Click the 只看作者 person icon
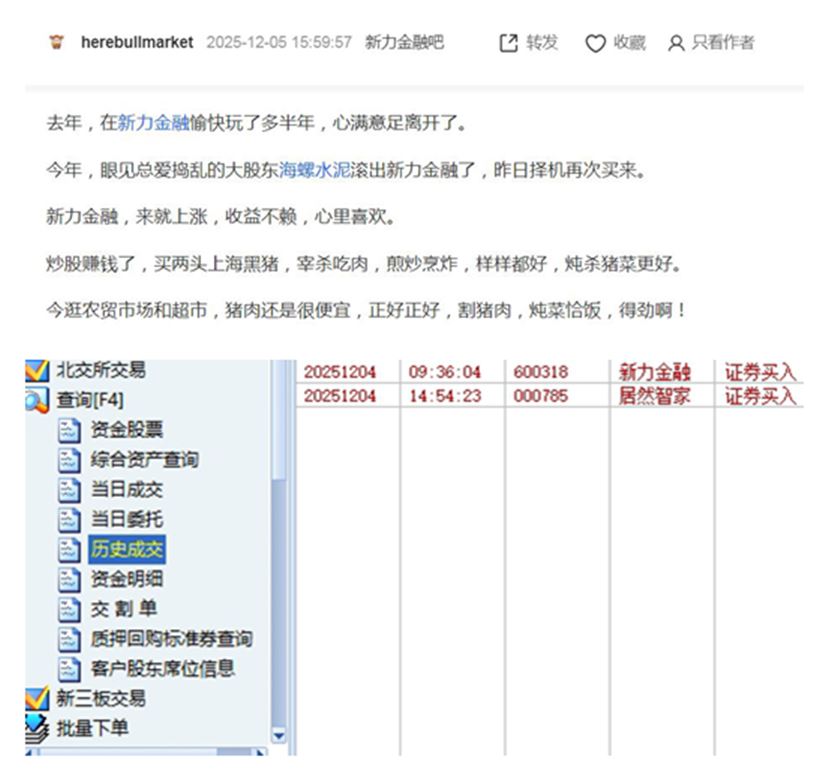Image resolution: width=829 pixels, height=771 pixels. tap(676, 43)
